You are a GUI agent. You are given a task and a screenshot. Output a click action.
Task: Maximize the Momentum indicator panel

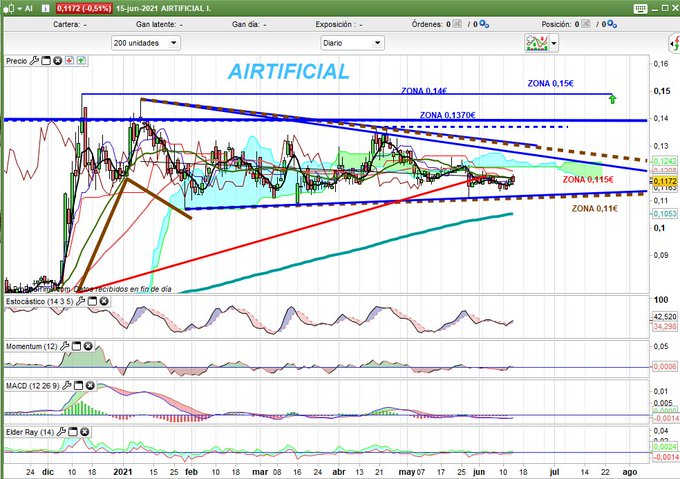tap(76, 346)
